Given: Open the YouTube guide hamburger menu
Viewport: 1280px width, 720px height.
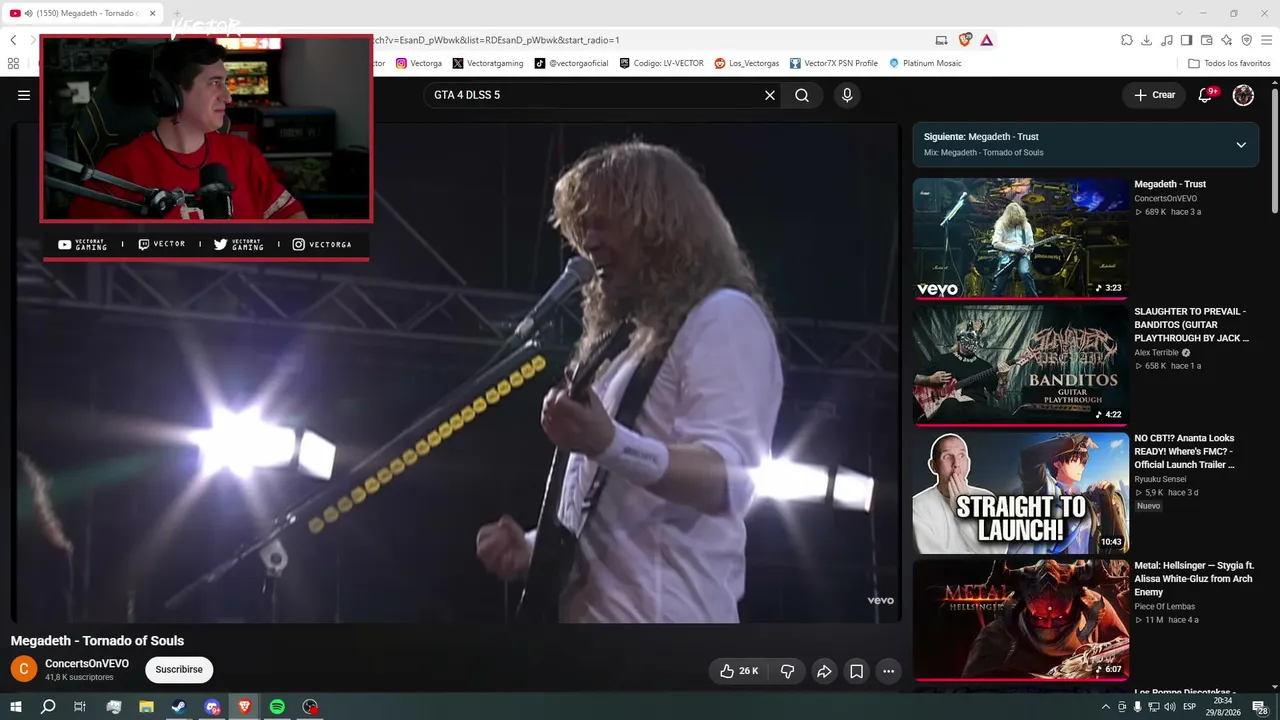Looking at the screenshot, I should (24, 95).
